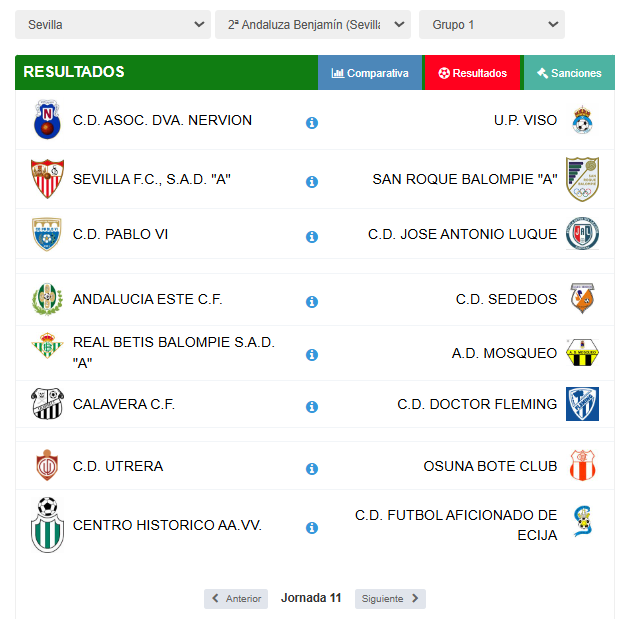
Task: Click info icon for C.D. Pablo VI match
Action: (312, 237)
